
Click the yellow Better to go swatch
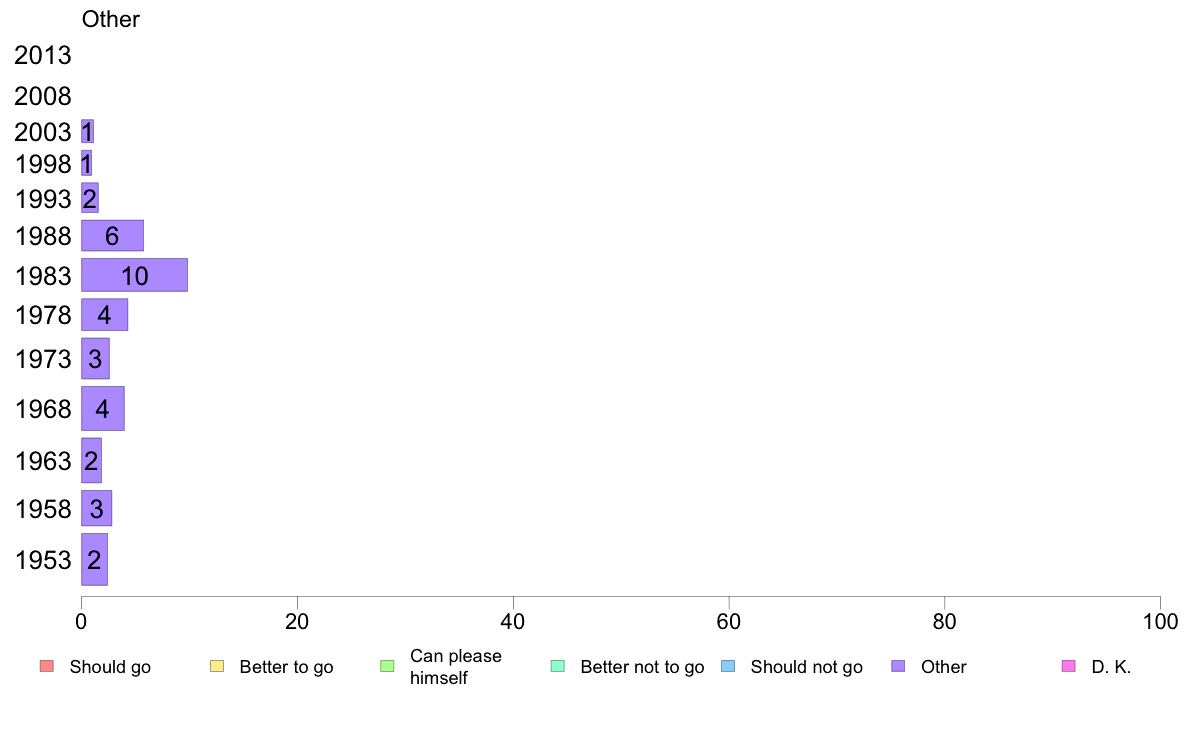[x=217, y=666]
